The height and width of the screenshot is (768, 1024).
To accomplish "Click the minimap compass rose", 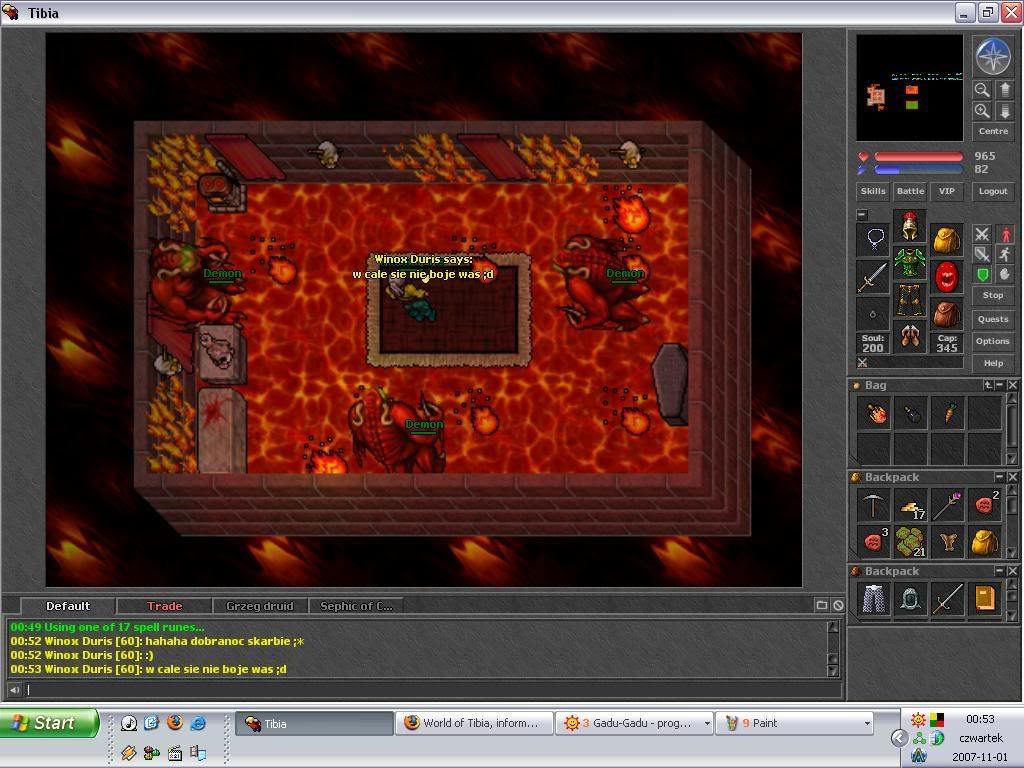I will [x=993, y=56].
